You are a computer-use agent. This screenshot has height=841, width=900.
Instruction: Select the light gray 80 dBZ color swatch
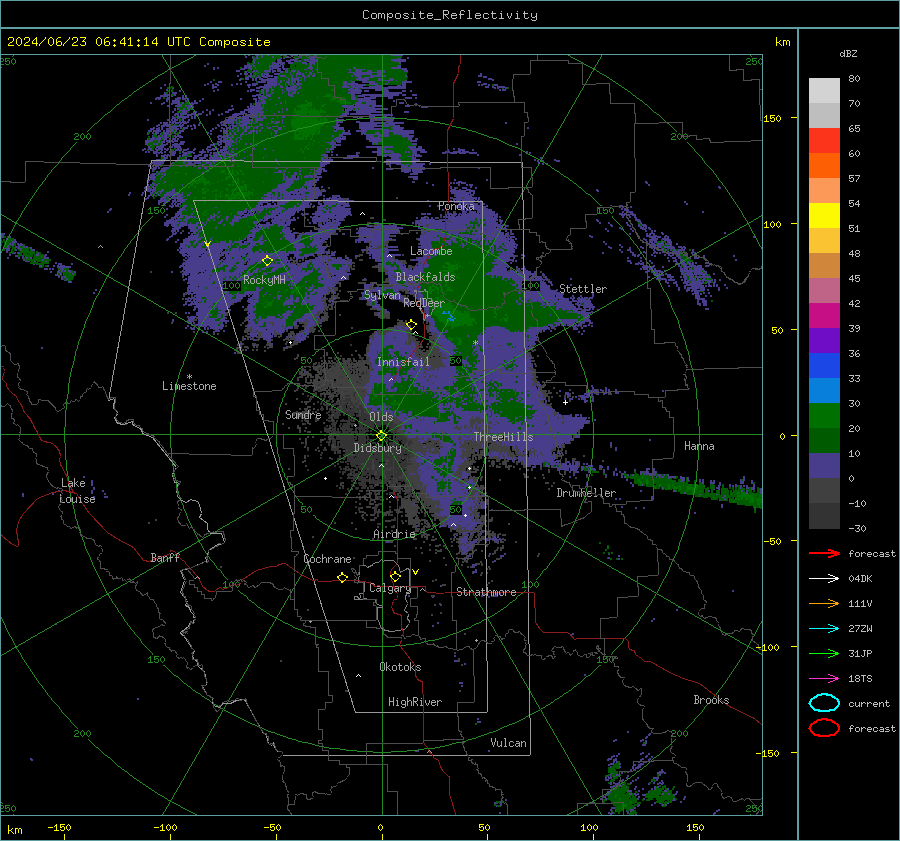(824, 90)
